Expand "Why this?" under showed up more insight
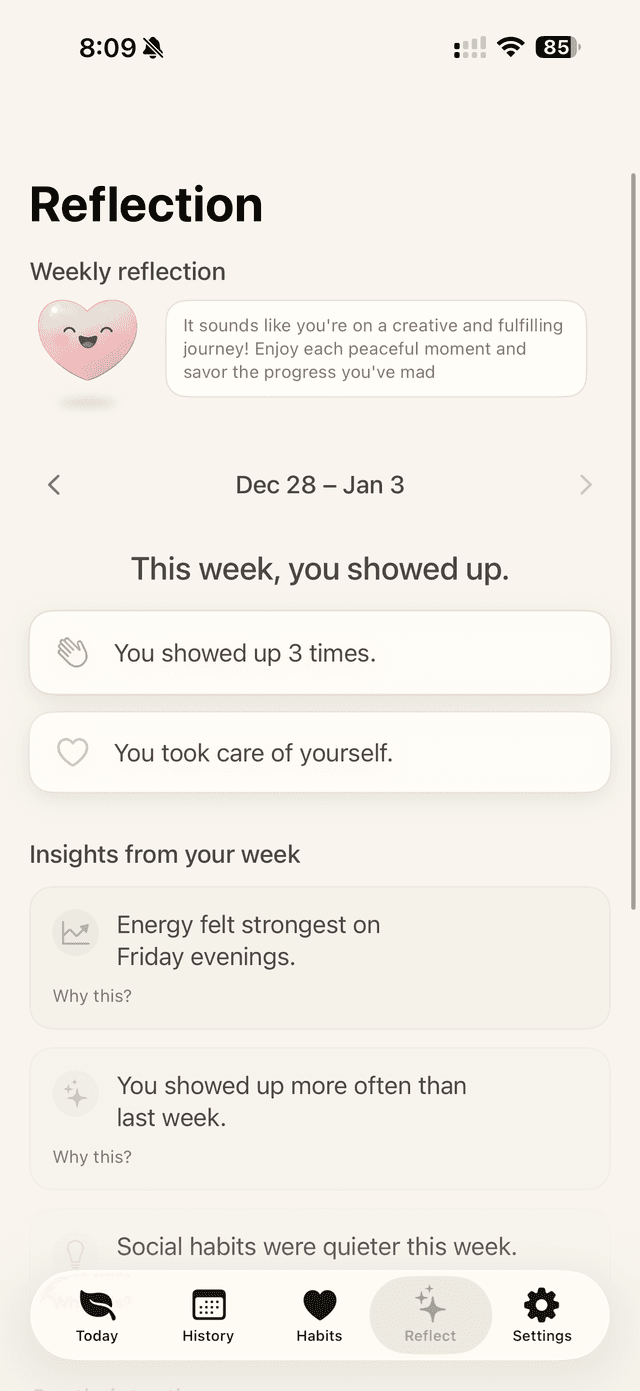Image resolution: width=640 pixels, height=1391 pixels. 92,1157
